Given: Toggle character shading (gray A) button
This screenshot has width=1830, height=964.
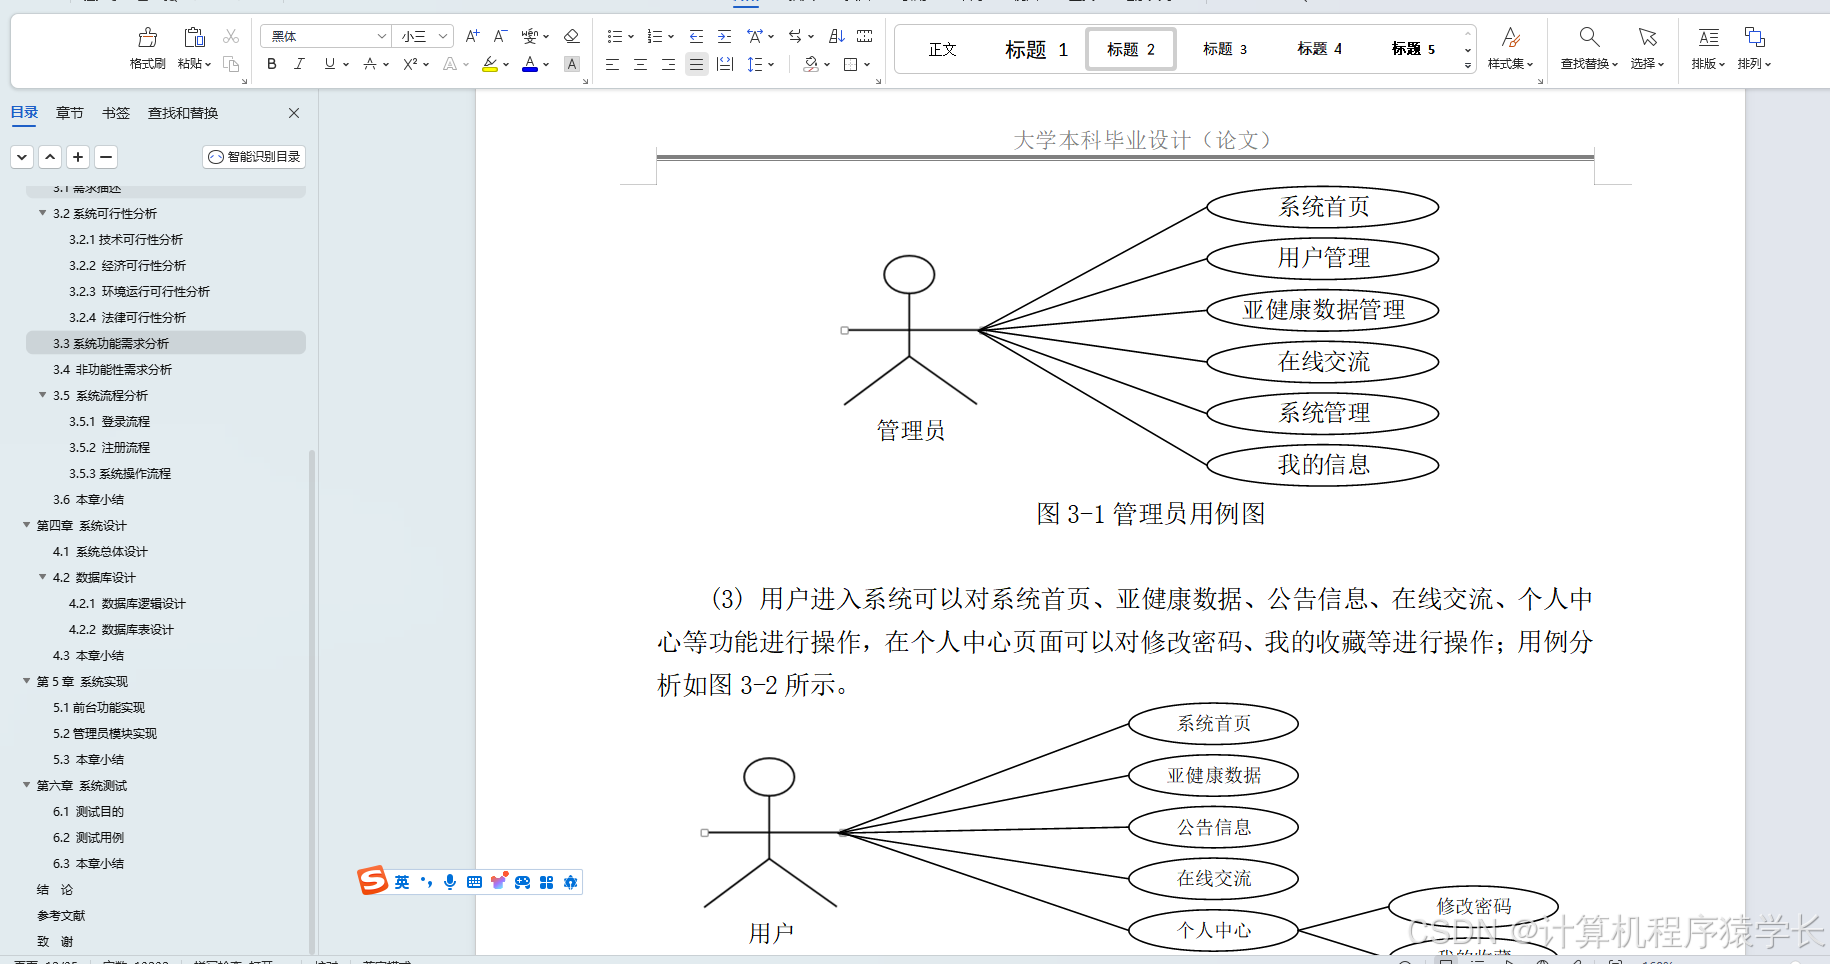Looking at the screenshot, I should pos(572,64).
